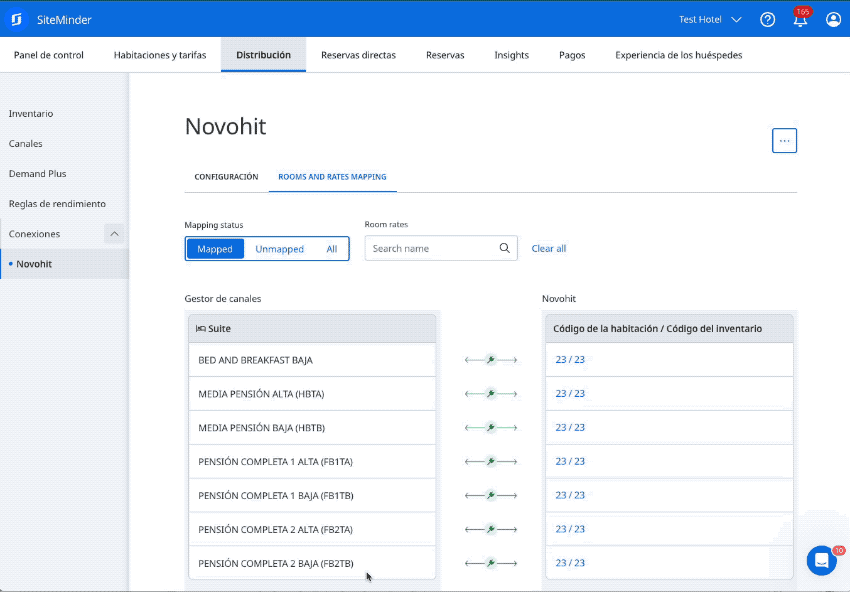This screenshot has width=850, height=592.
Task: Select the MEDIA PENSIÓN BAJA (HBTB) rate row
Action: [x=312, y=428]
